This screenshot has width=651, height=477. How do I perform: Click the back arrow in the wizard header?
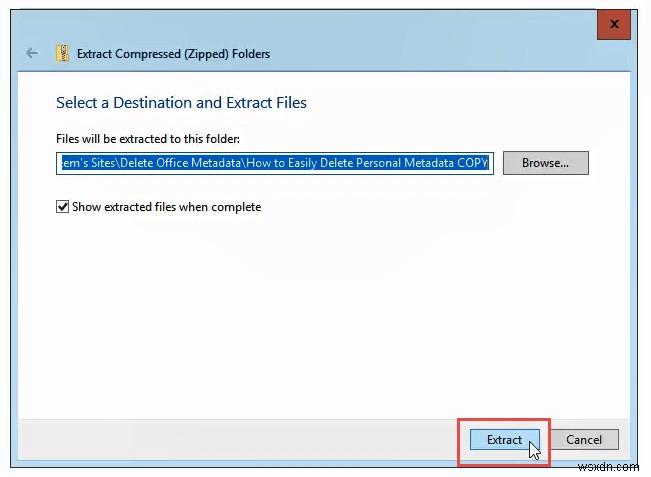(32, 53)
